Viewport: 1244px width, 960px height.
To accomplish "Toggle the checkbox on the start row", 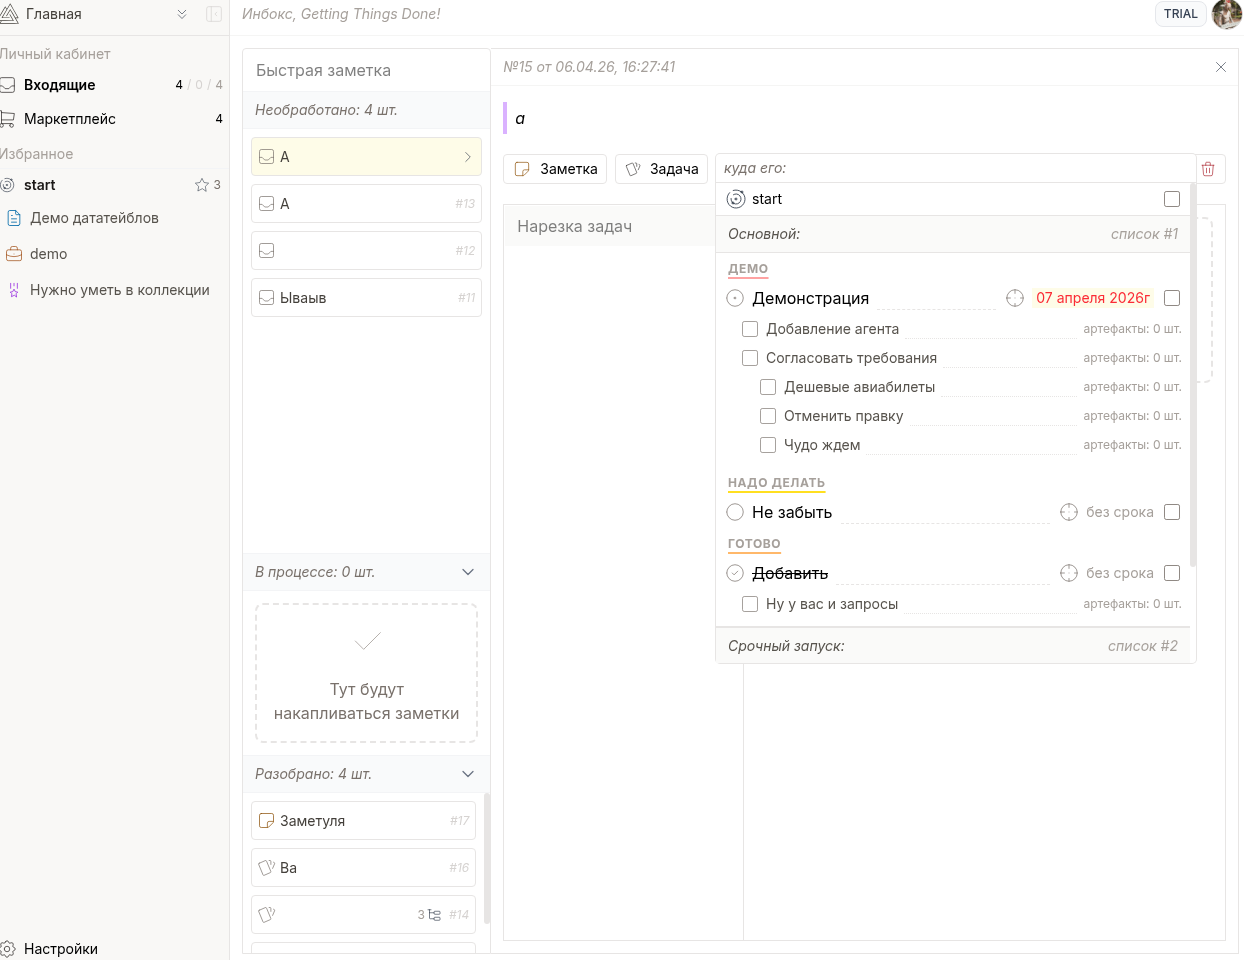I will 1172,199.
